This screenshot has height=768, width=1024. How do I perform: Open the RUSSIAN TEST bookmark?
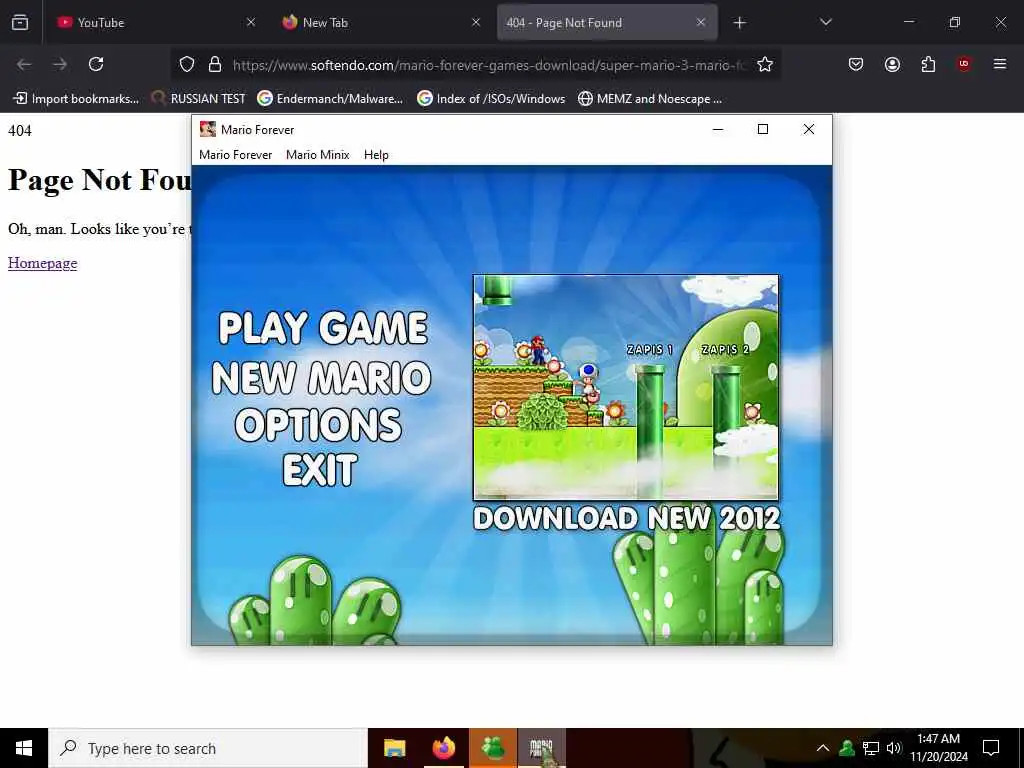[x=198, y=99]
